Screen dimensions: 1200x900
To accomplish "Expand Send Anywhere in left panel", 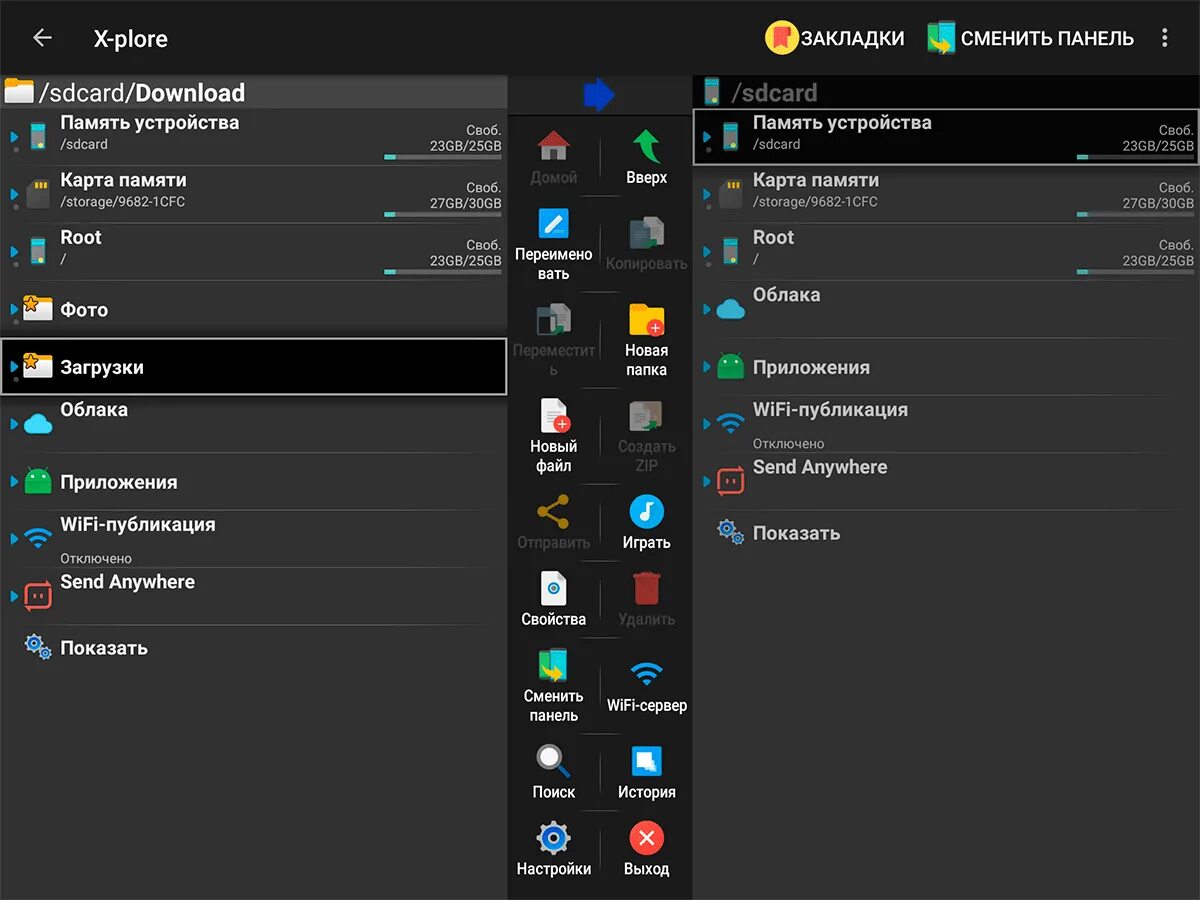I will (x=14, y=596).
